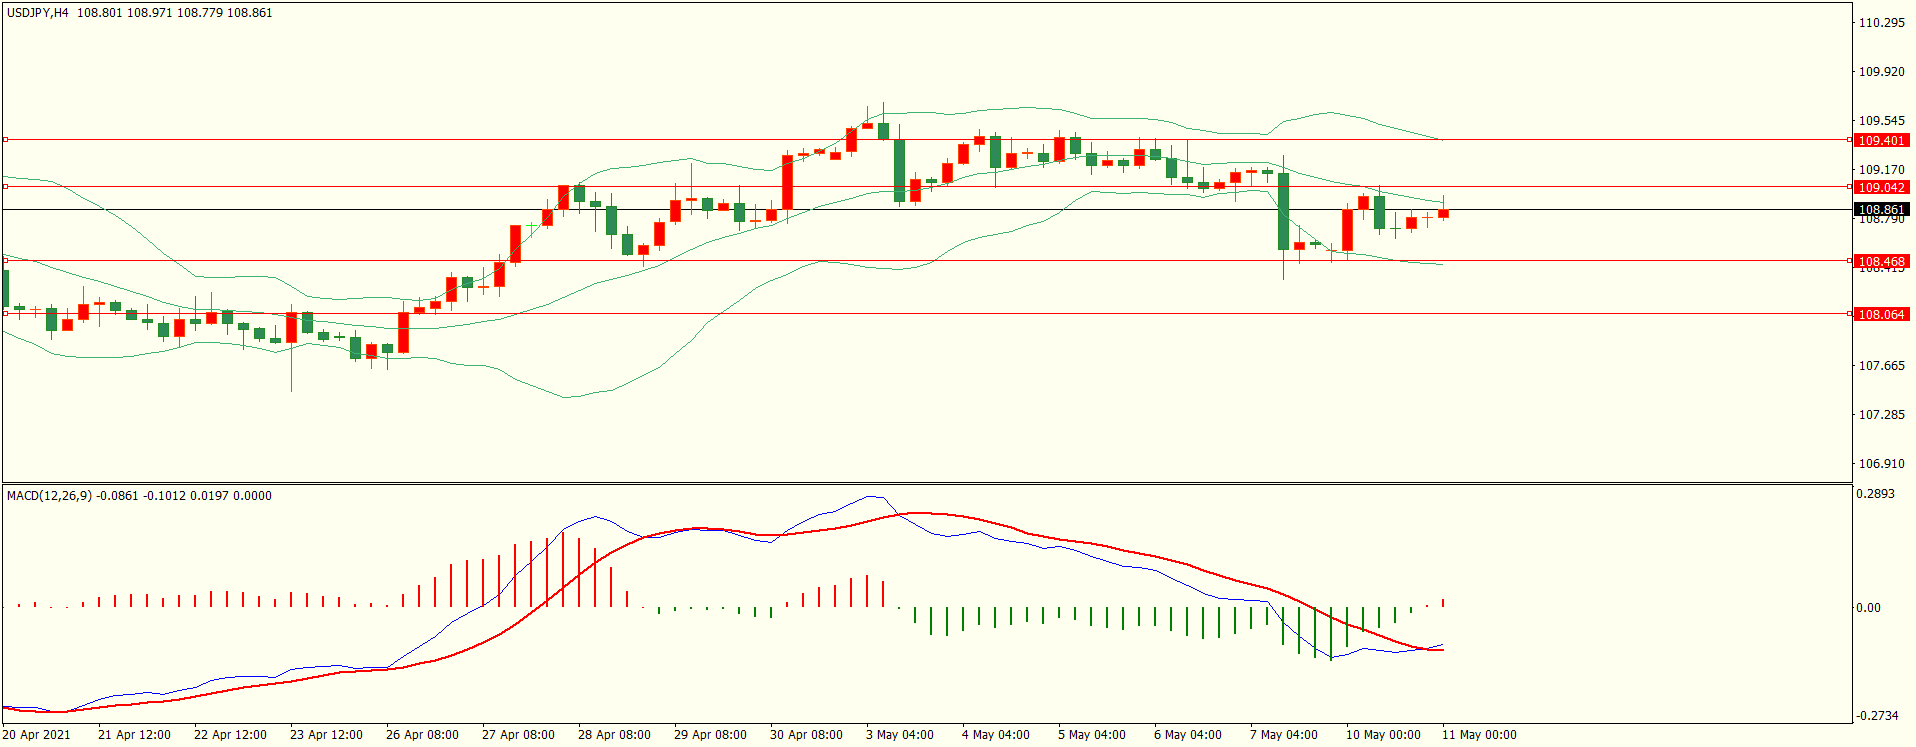Select the 11 May 00:00 time label
Image resolution: width=1916 pixels, height=747 pixels.
point(1478,735)
